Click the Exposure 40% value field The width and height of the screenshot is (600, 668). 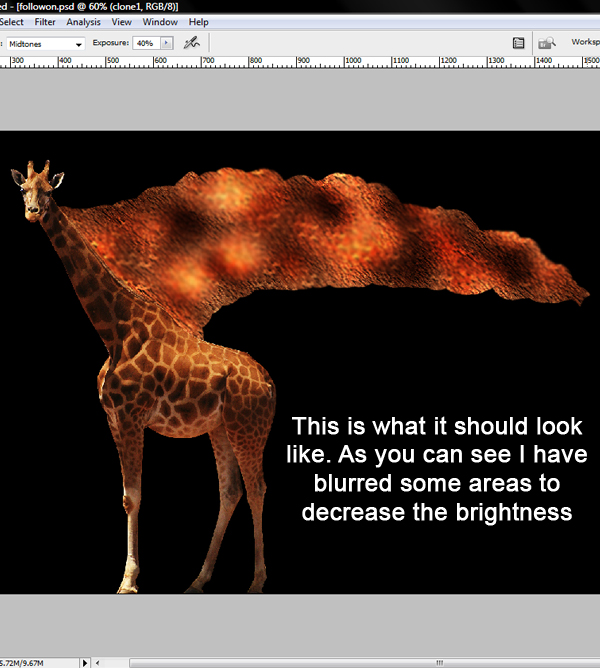(x=146, y=43)
